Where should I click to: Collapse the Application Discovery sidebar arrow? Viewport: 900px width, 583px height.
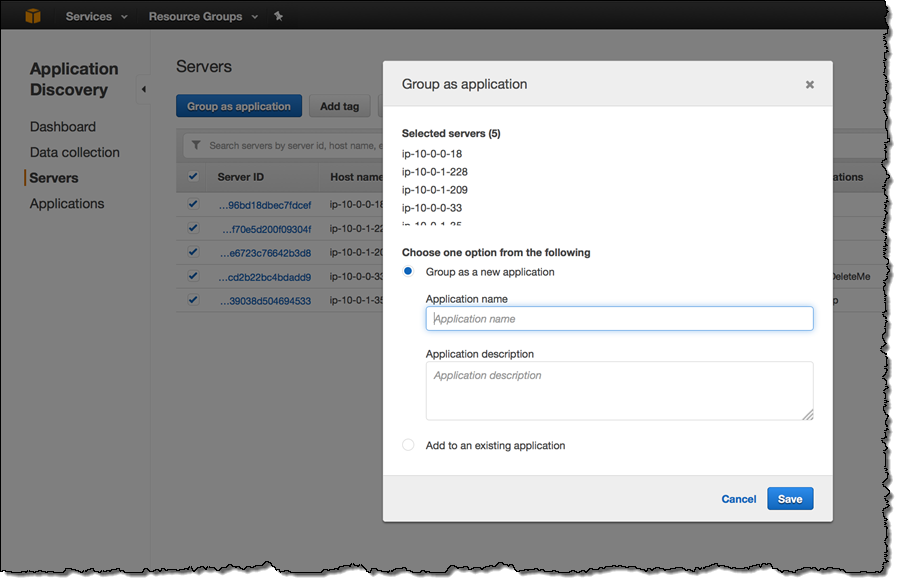[x=143, y=88]
